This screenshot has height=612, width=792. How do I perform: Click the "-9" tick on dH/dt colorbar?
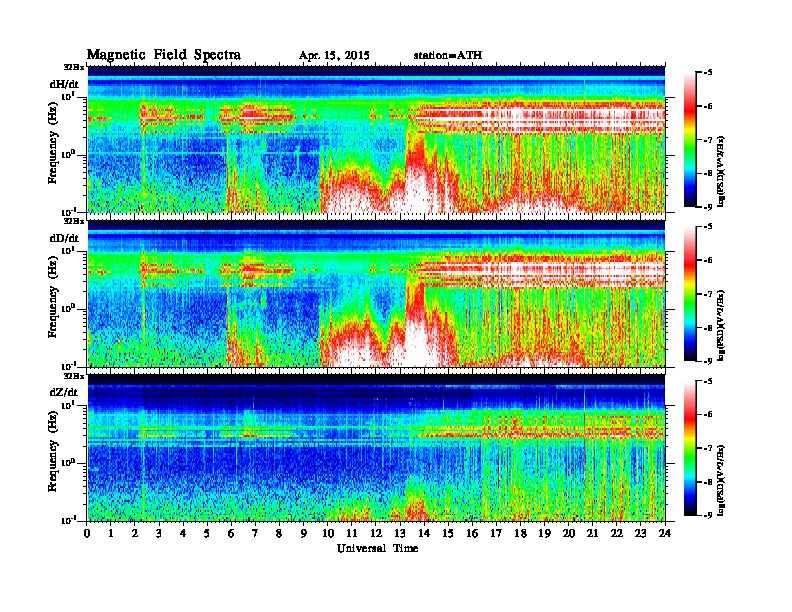[x=708, y=207]
